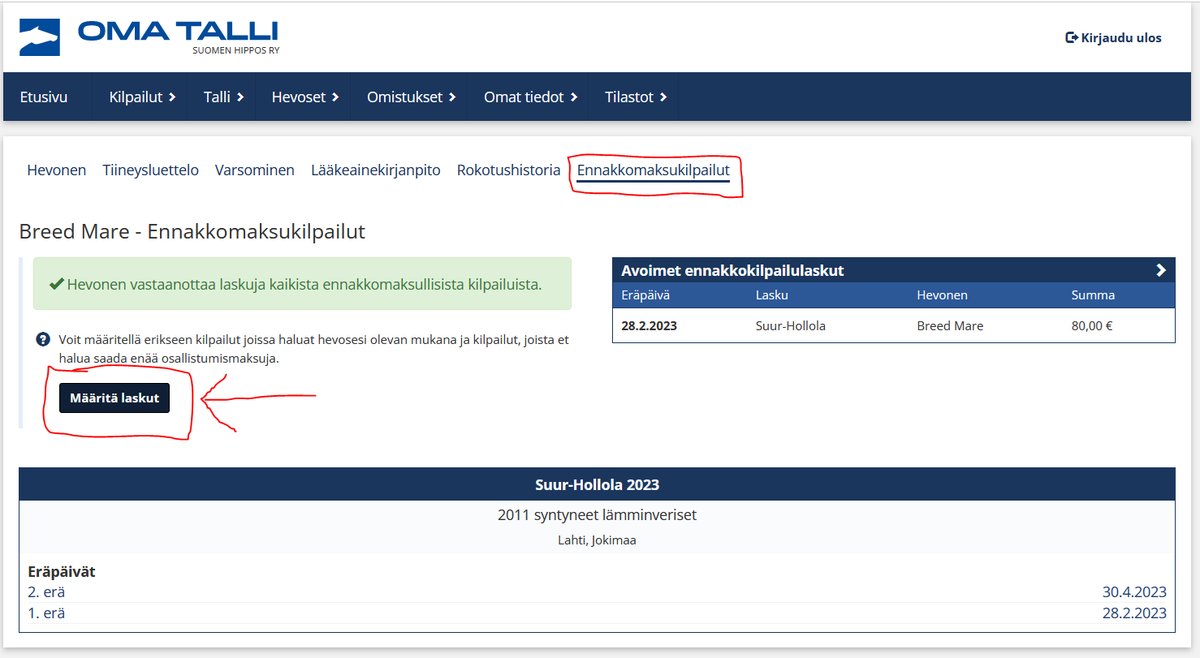Screen dimensions: 1200x658
Task: Click the Lasku column header
Action: tap(772, 295)
